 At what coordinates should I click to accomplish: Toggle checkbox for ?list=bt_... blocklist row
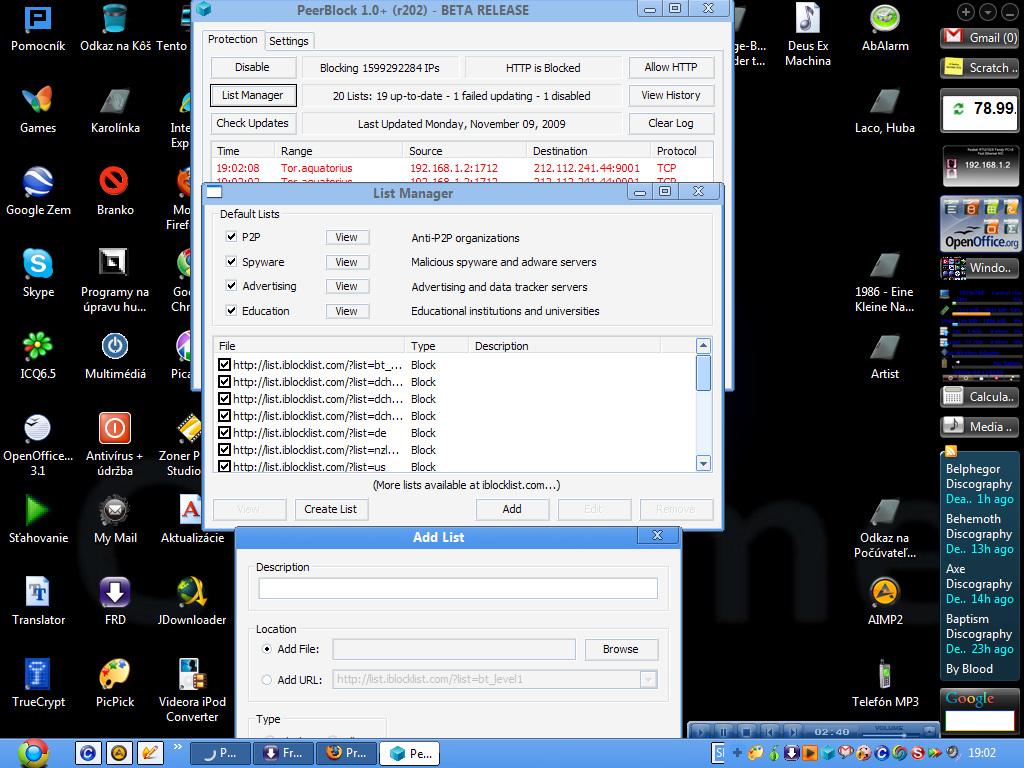click(x=225, y=364)
